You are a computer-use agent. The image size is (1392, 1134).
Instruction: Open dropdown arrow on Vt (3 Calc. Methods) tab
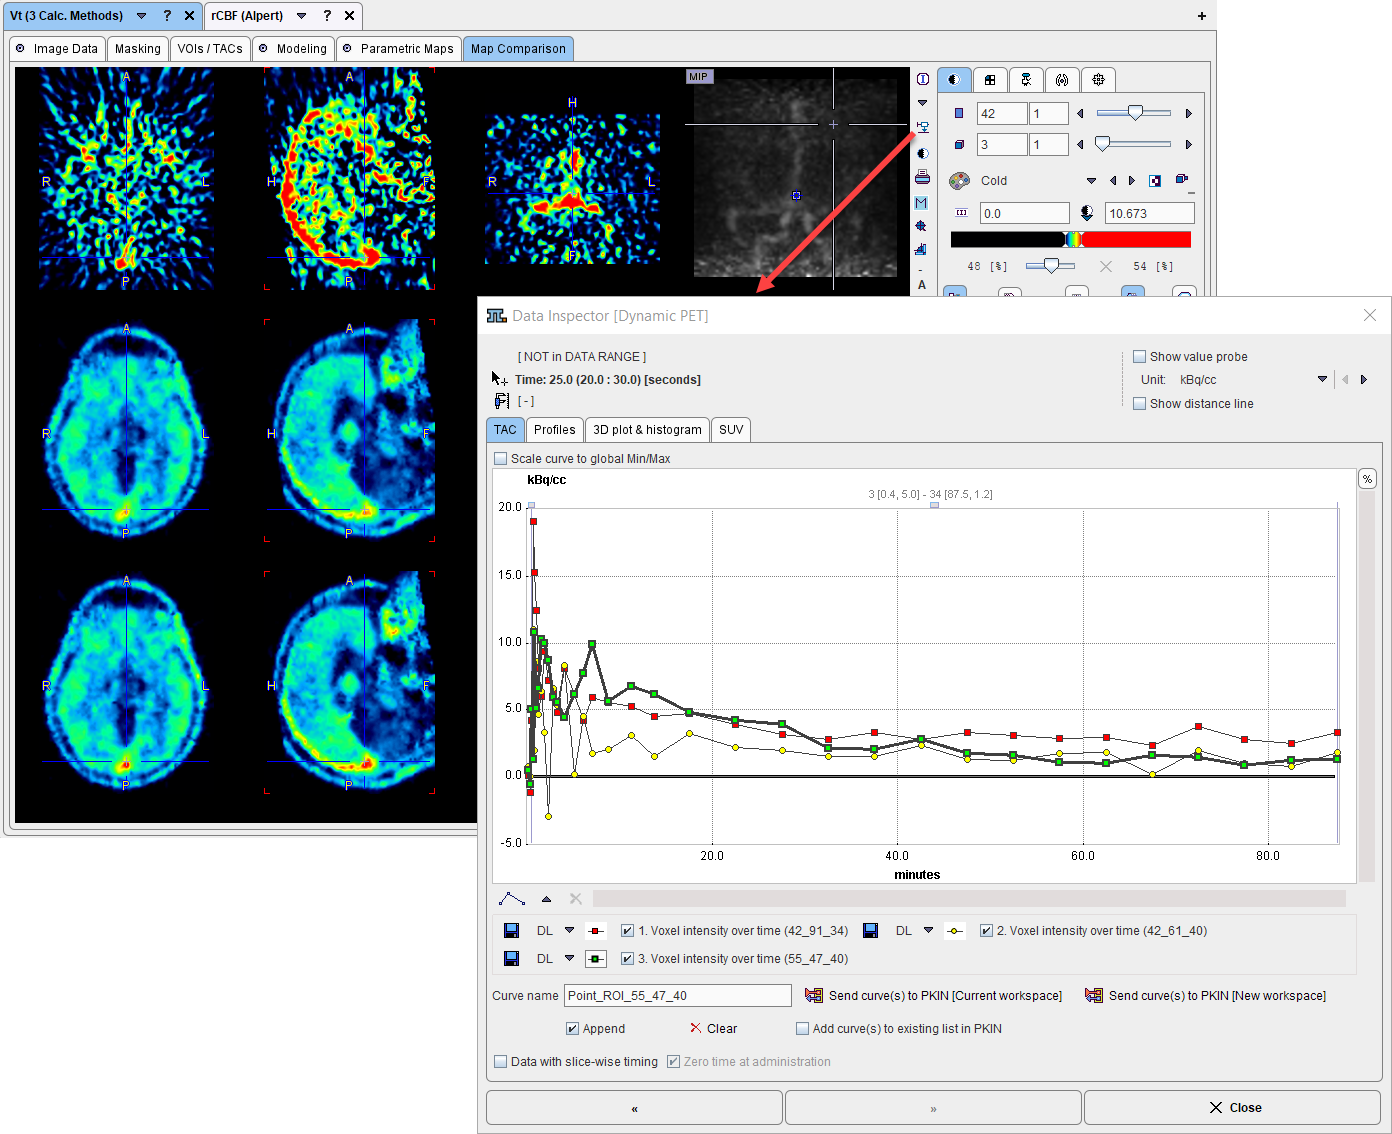pyautogui.click(x=141, y=16)
